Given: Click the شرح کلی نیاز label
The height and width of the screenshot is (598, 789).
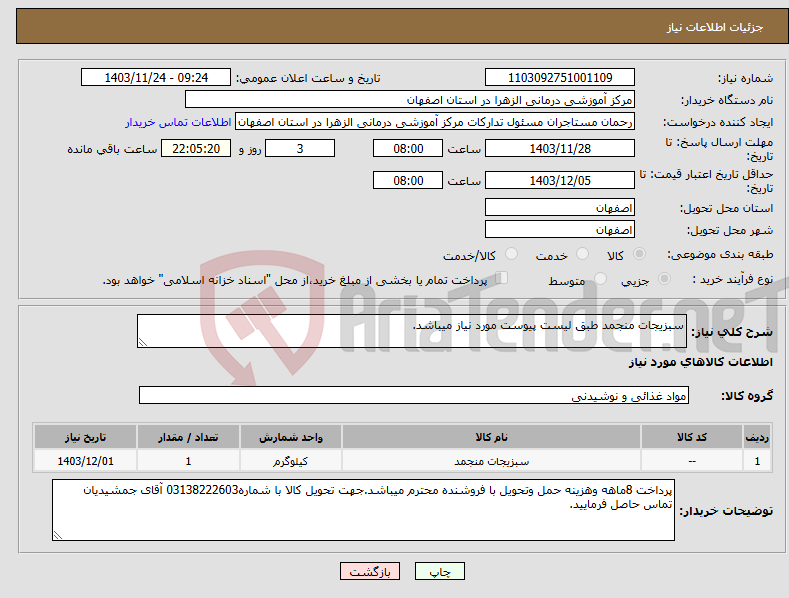Looking at the screenshot, I should tap(732, 332).
